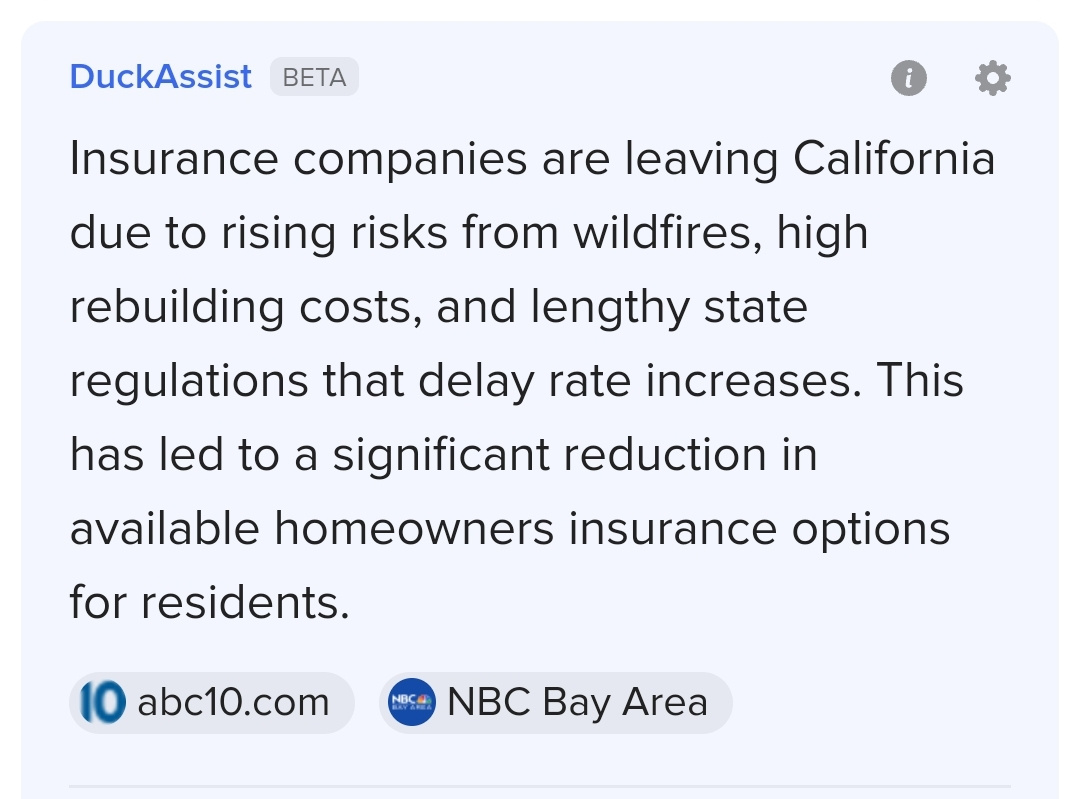Click the word "California" in the answer
1080x799 pixels.
pyautogui.click(x=894, y=159)
